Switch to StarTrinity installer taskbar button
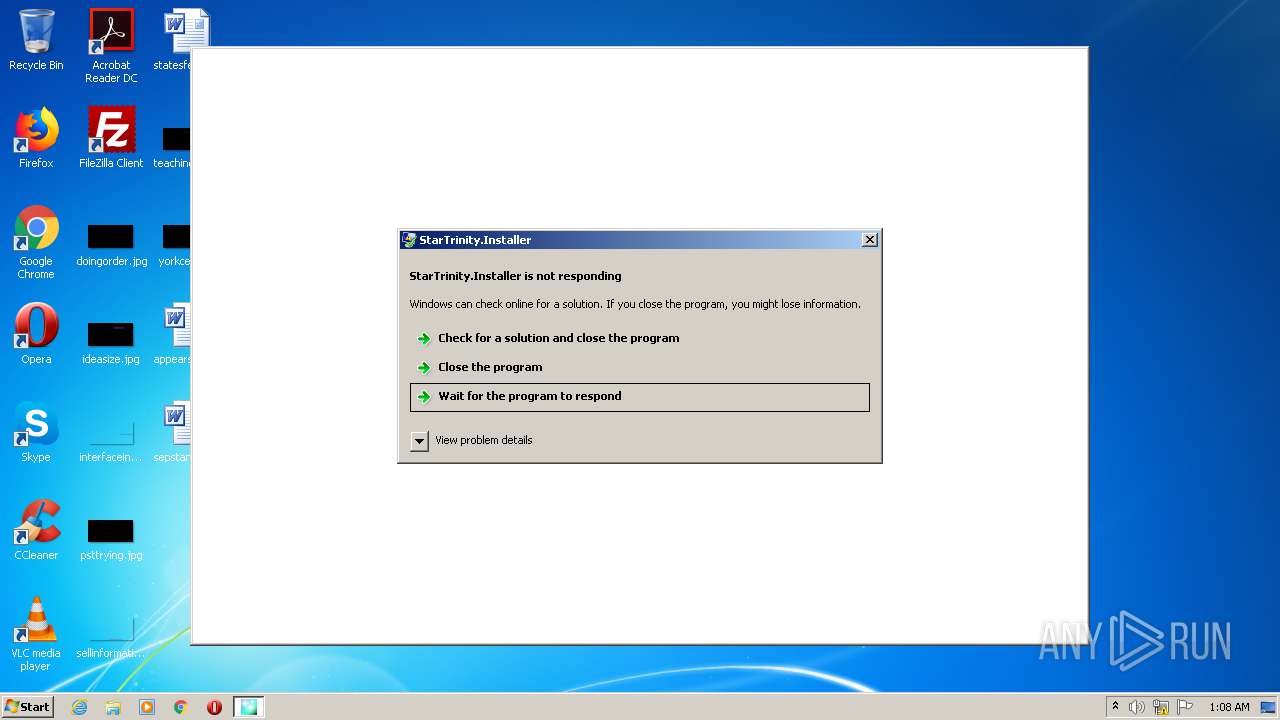The width and height of the screenshot is (1280, 720). click(248, 707)
